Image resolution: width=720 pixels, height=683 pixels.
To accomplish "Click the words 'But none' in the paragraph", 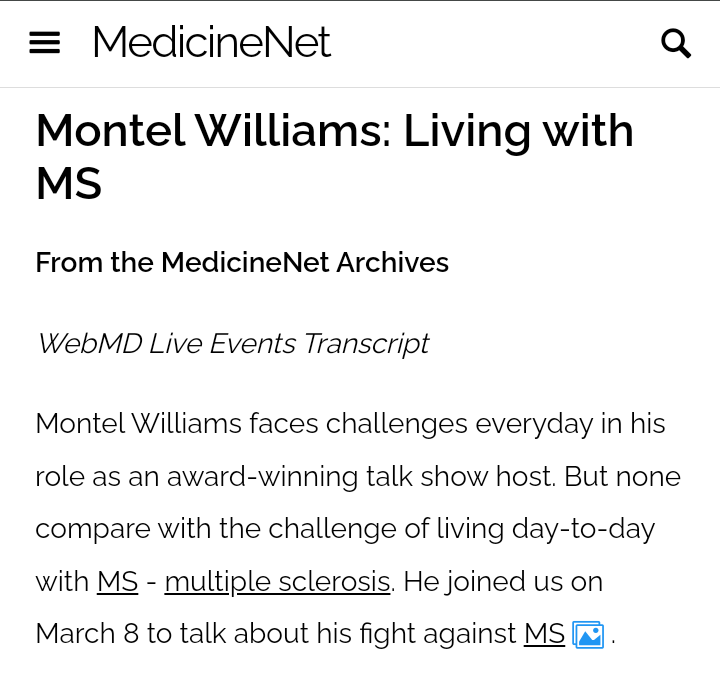I will point(622,476).
